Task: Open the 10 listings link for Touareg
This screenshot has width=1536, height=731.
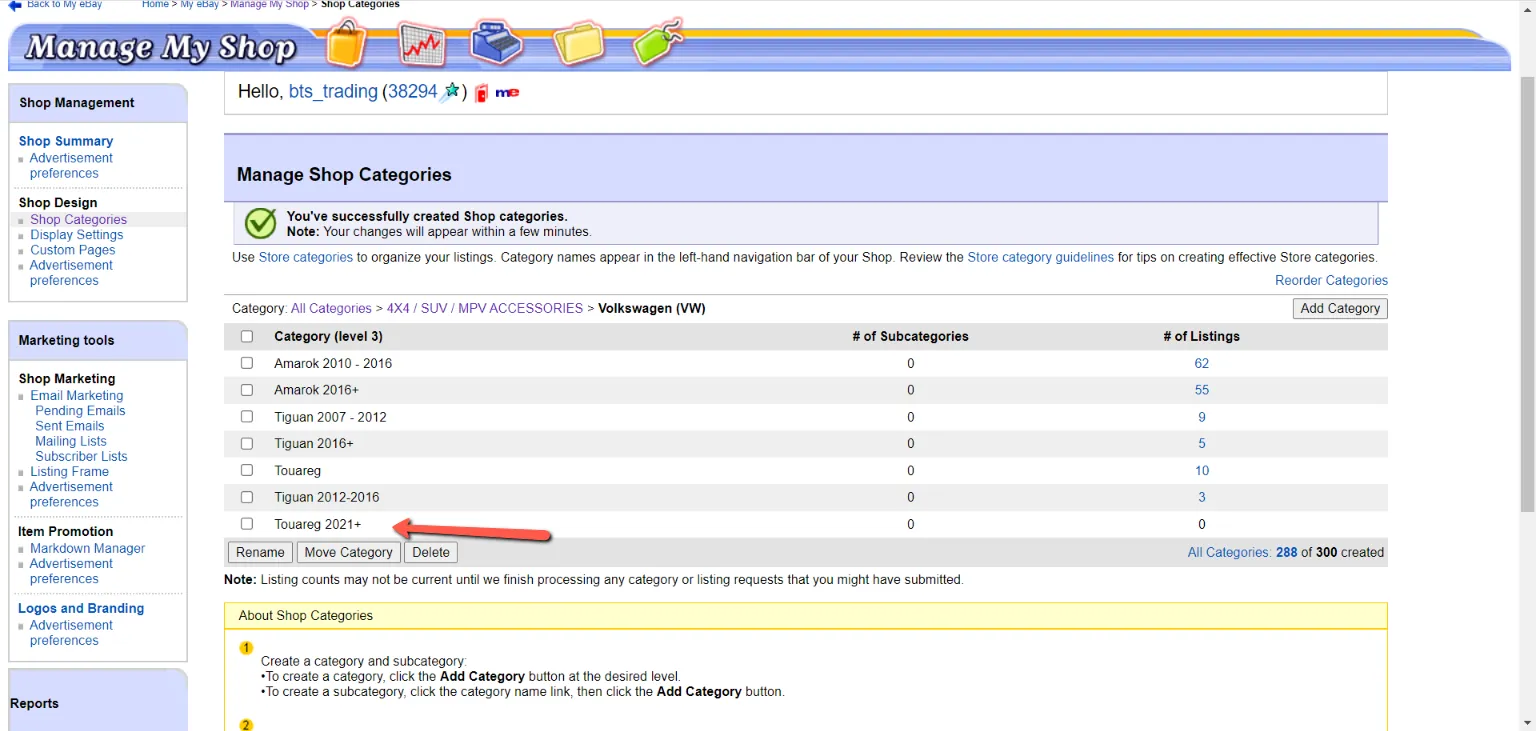Action: [x=1202, y=470]
